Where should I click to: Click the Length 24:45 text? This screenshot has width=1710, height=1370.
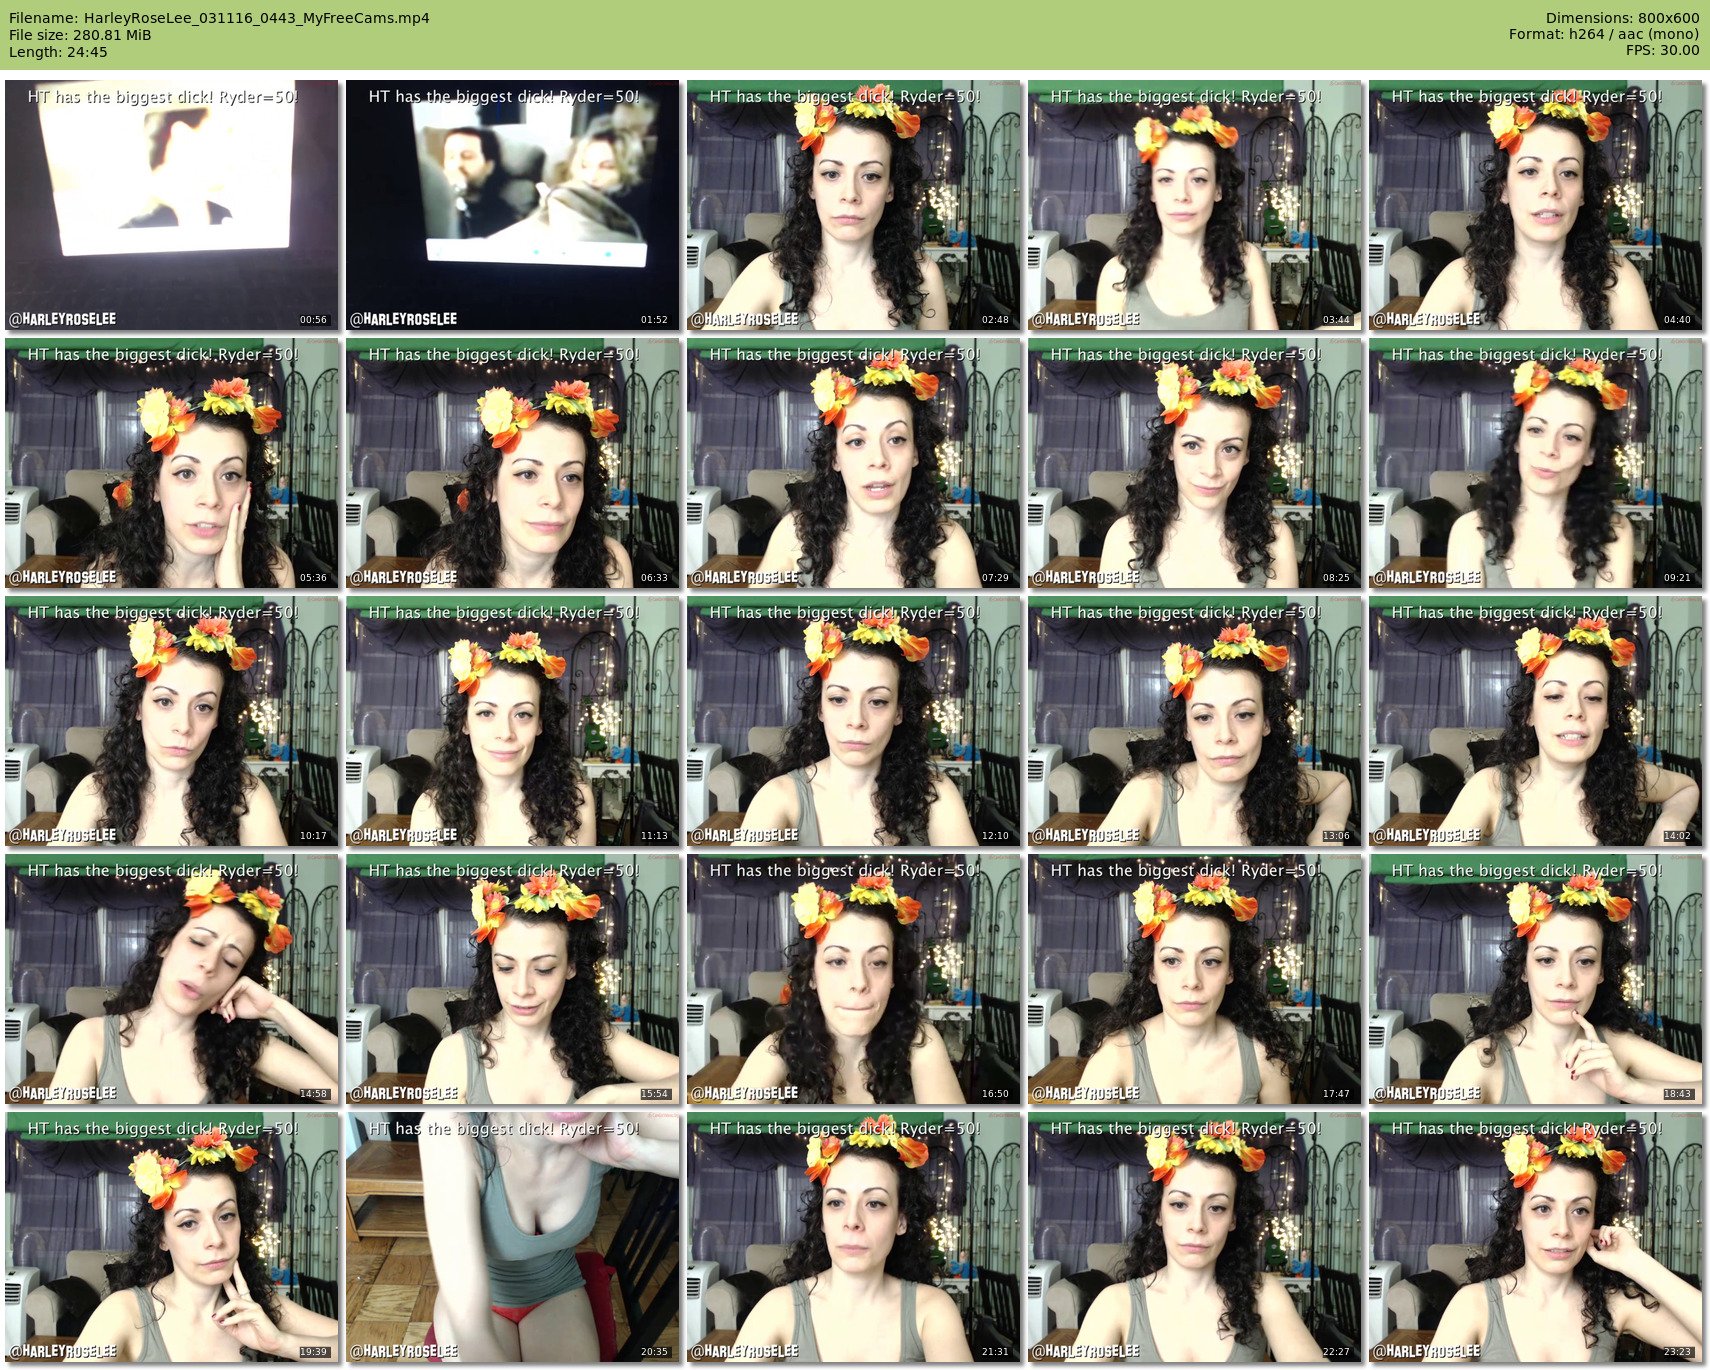click(x=58, y=51)
